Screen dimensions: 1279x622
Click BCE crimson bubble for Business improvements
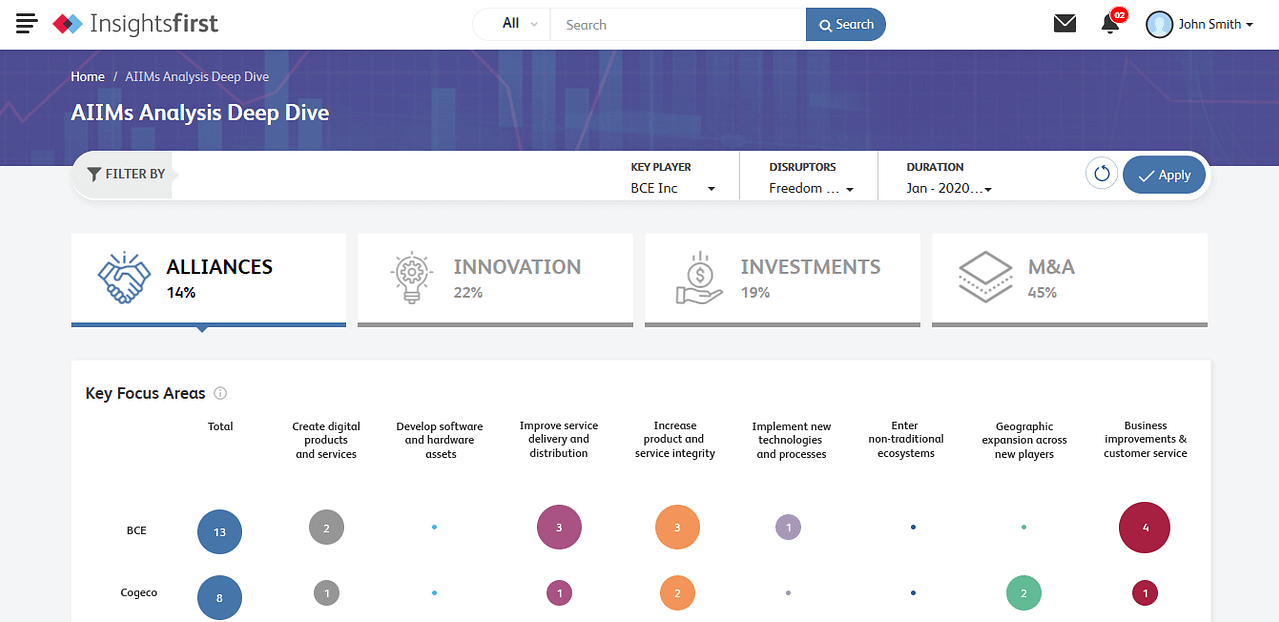pos(1145,527)
